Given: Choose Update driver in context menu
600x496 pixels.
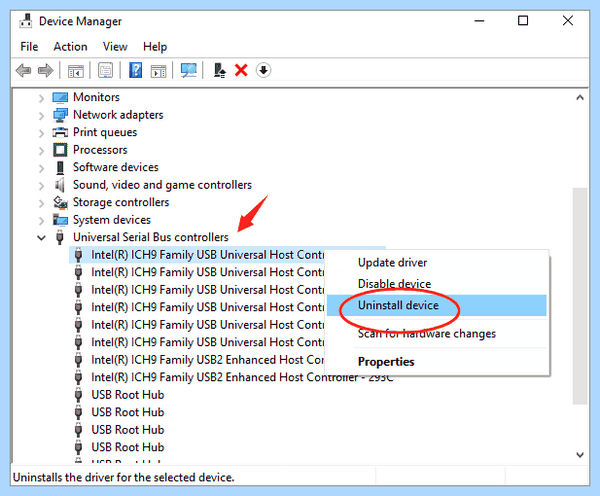Looking at the screenshot, I should click(x=392, y=263).
